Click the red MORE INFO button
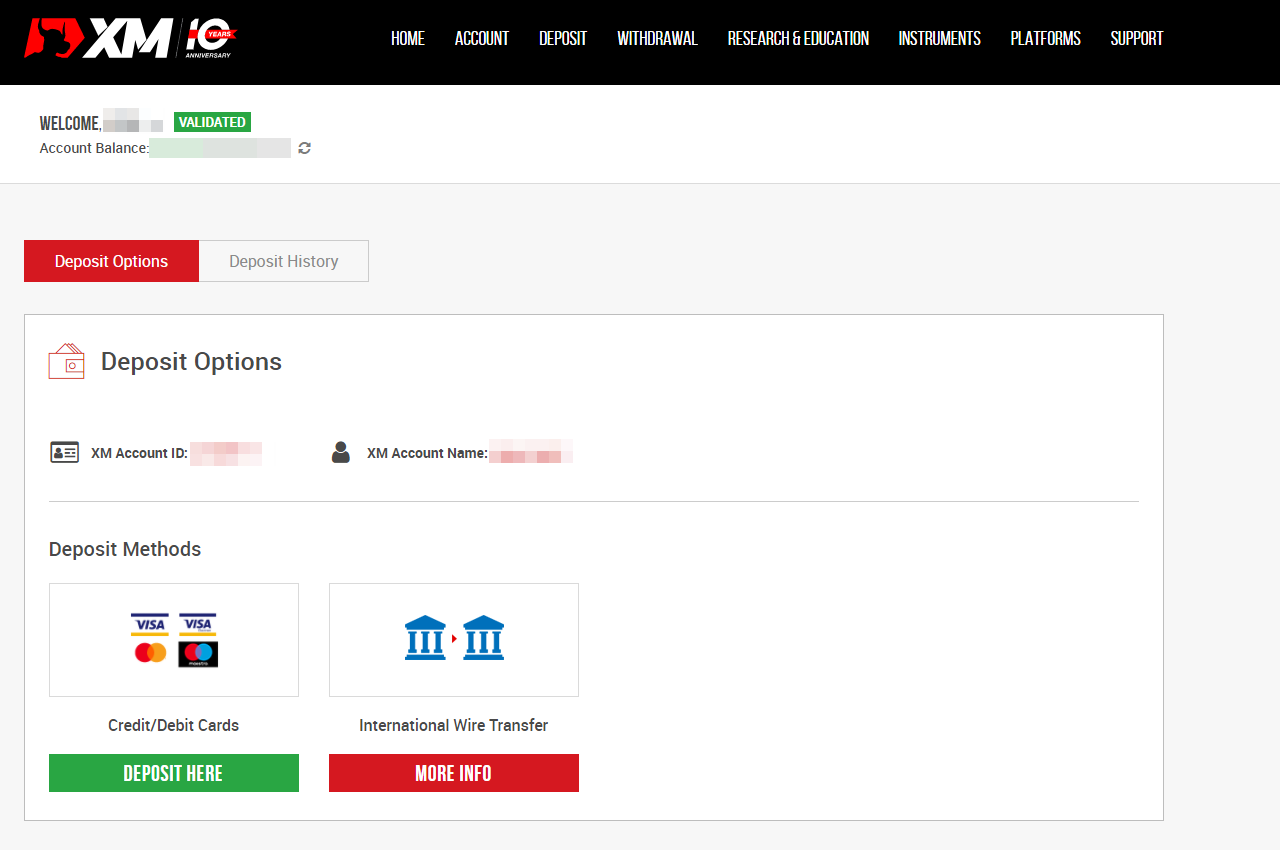1280x850 pixels. coord(454,773)
